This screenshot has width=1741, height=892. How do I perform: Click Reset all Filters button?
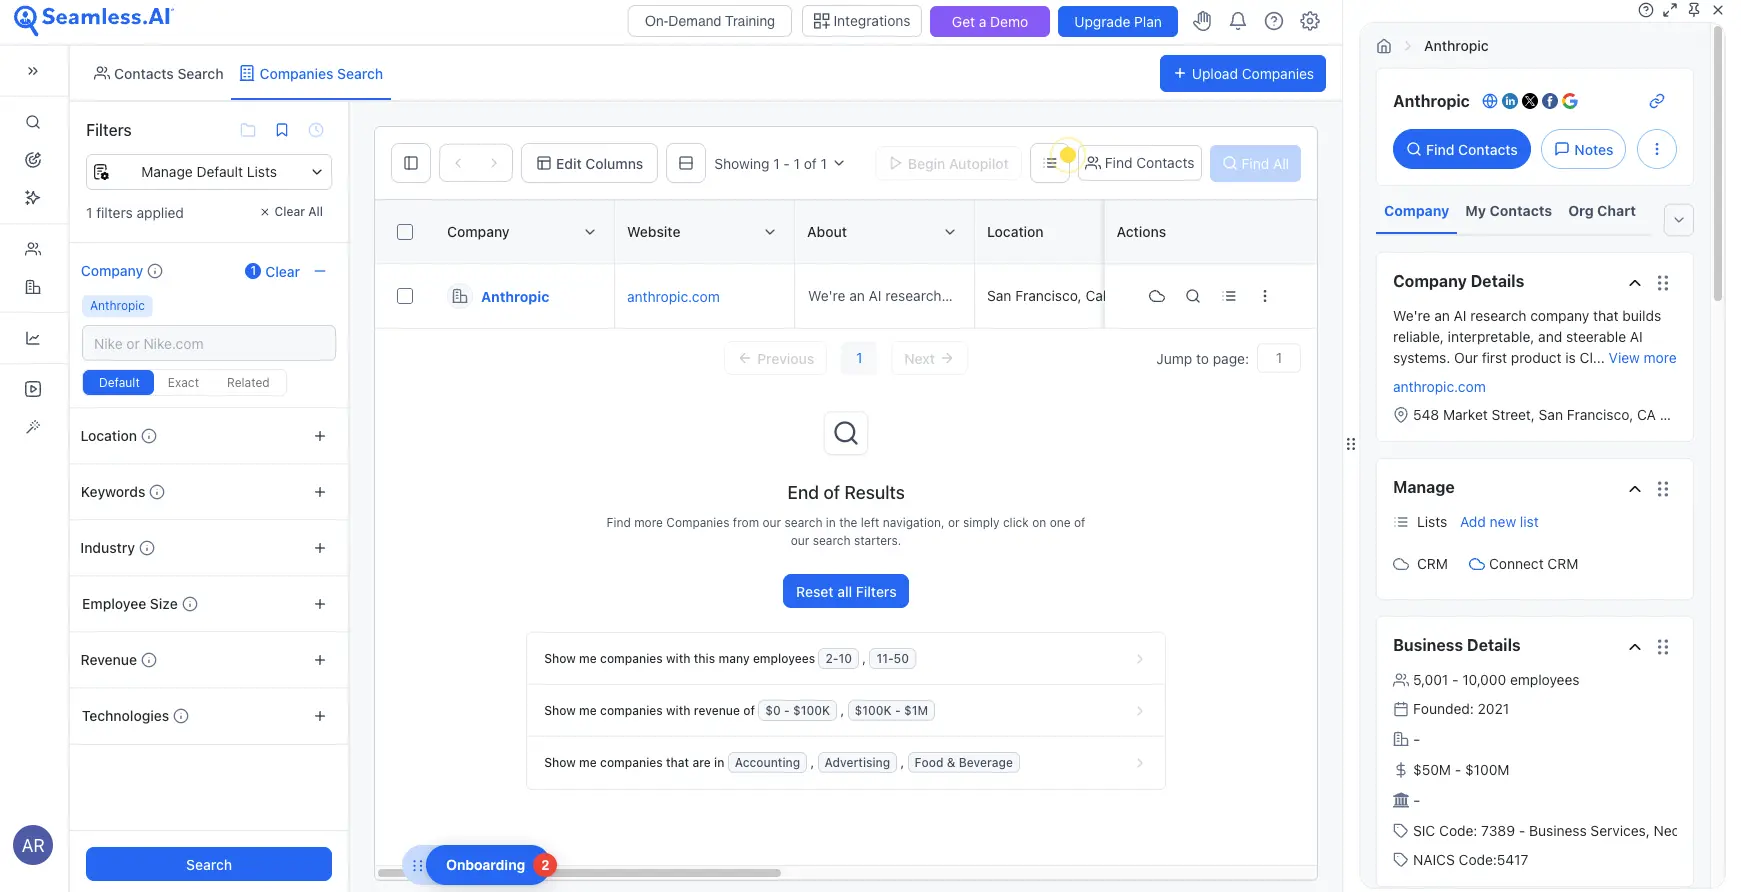point(846,591)
